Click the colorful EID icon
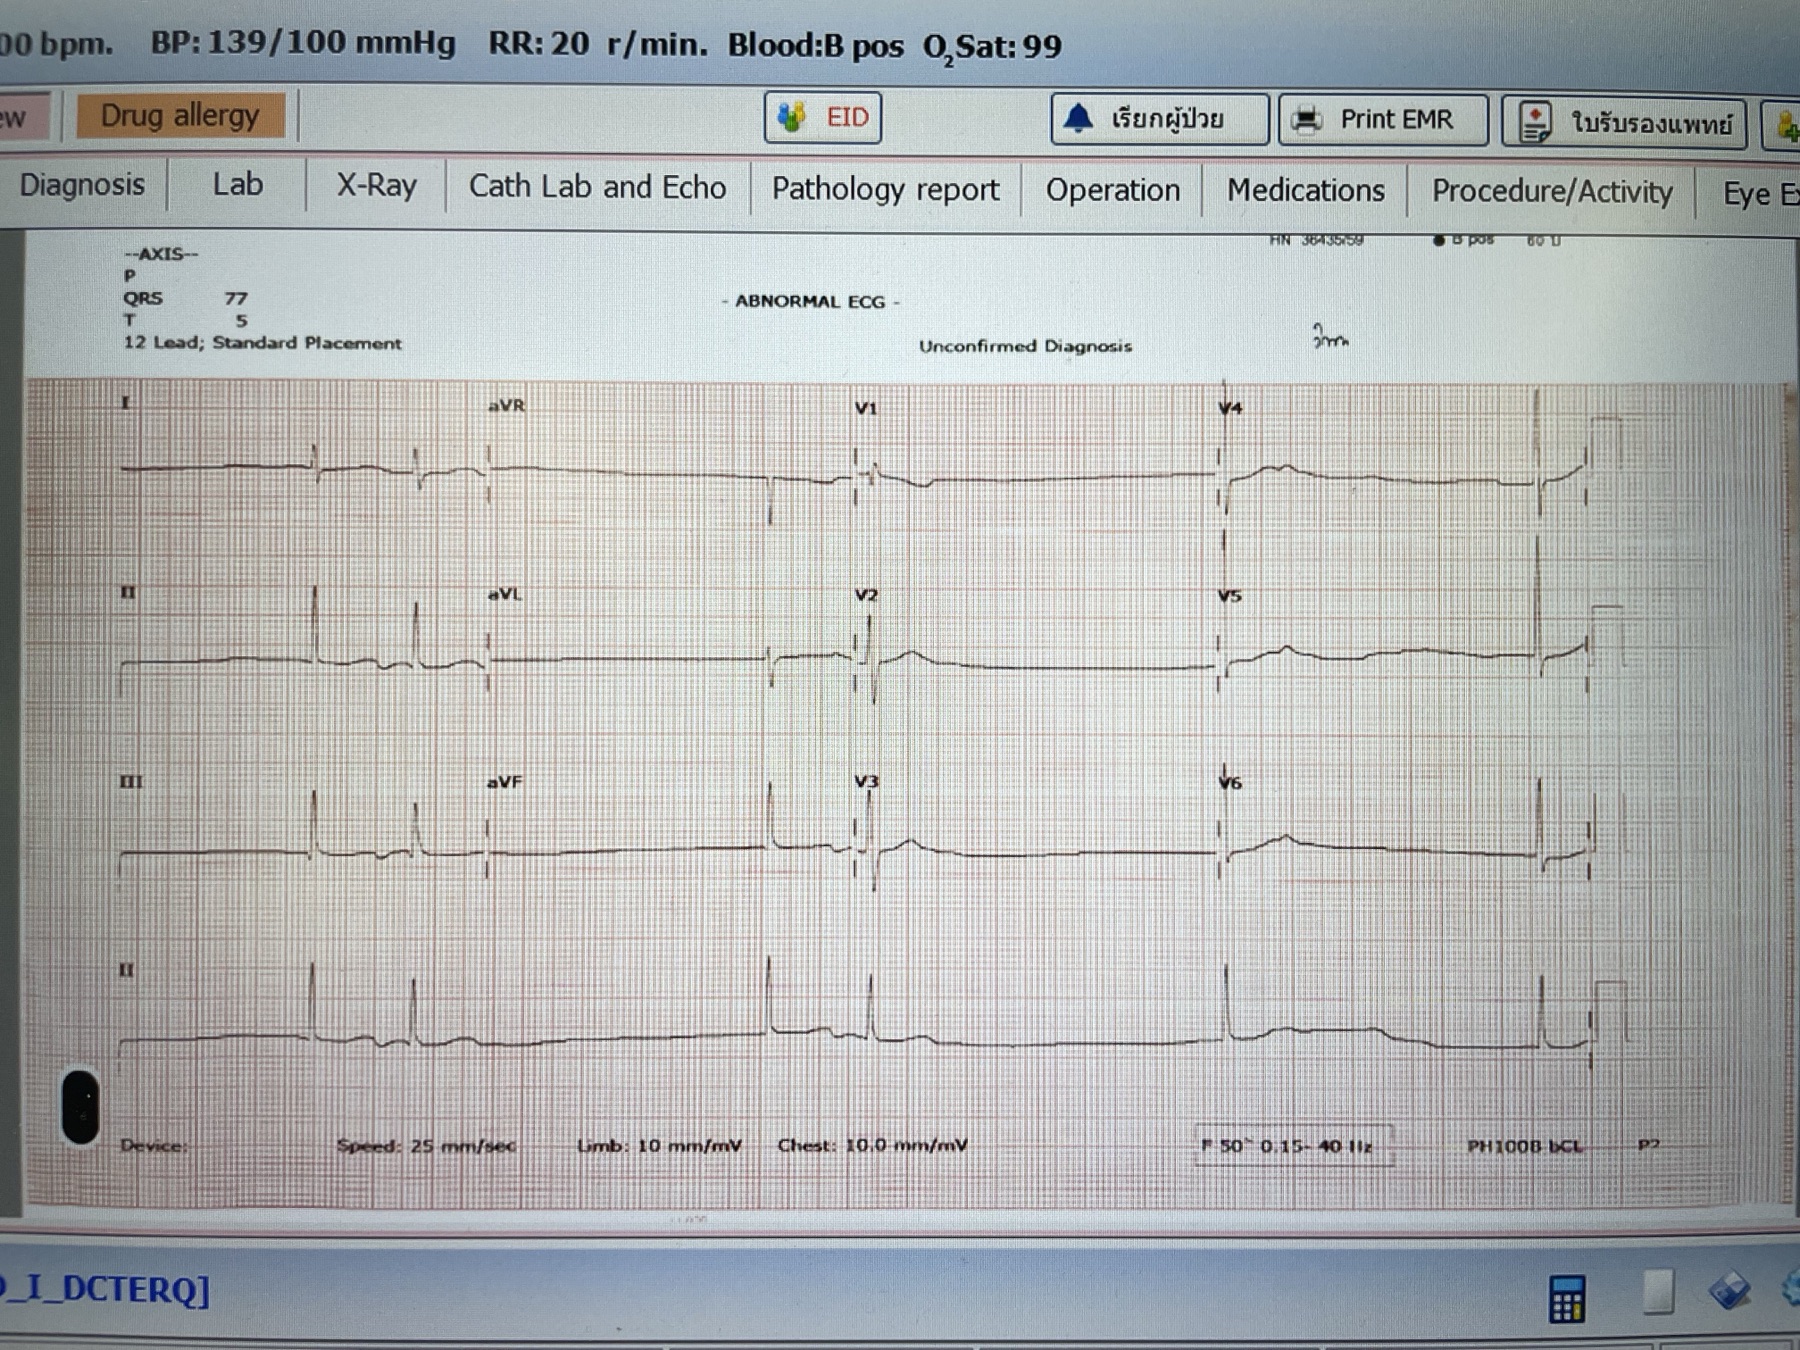 (x=792, y=117)
